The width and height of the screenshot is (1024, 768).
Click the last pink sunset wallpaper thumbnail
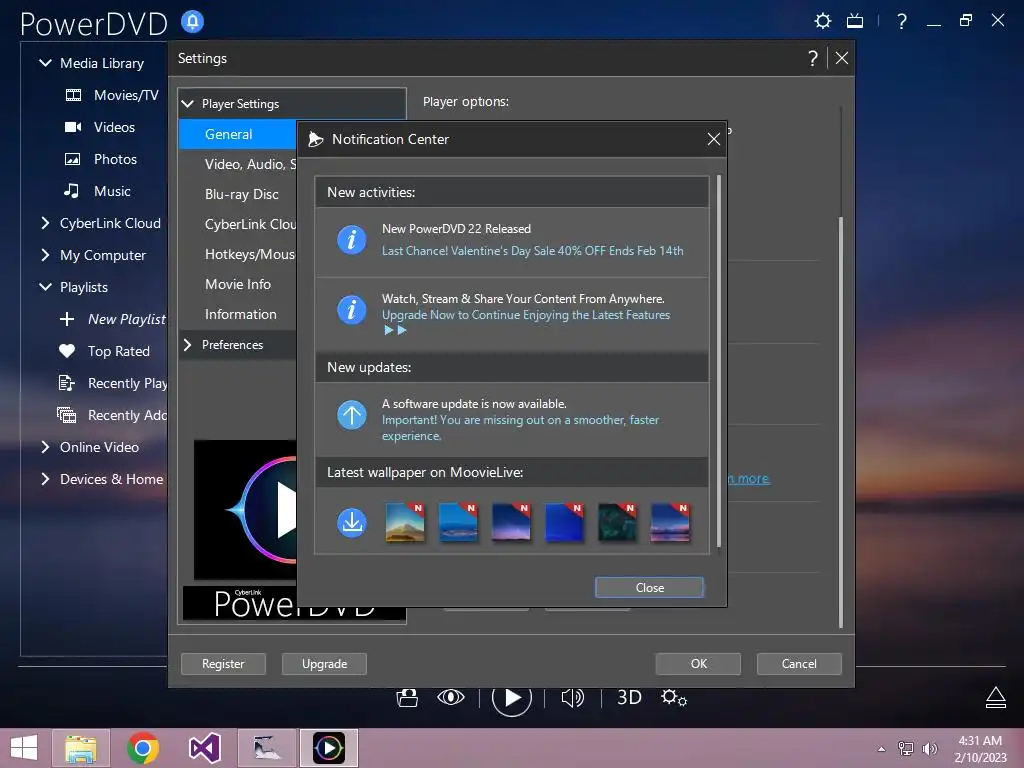[x=671, y=522]
